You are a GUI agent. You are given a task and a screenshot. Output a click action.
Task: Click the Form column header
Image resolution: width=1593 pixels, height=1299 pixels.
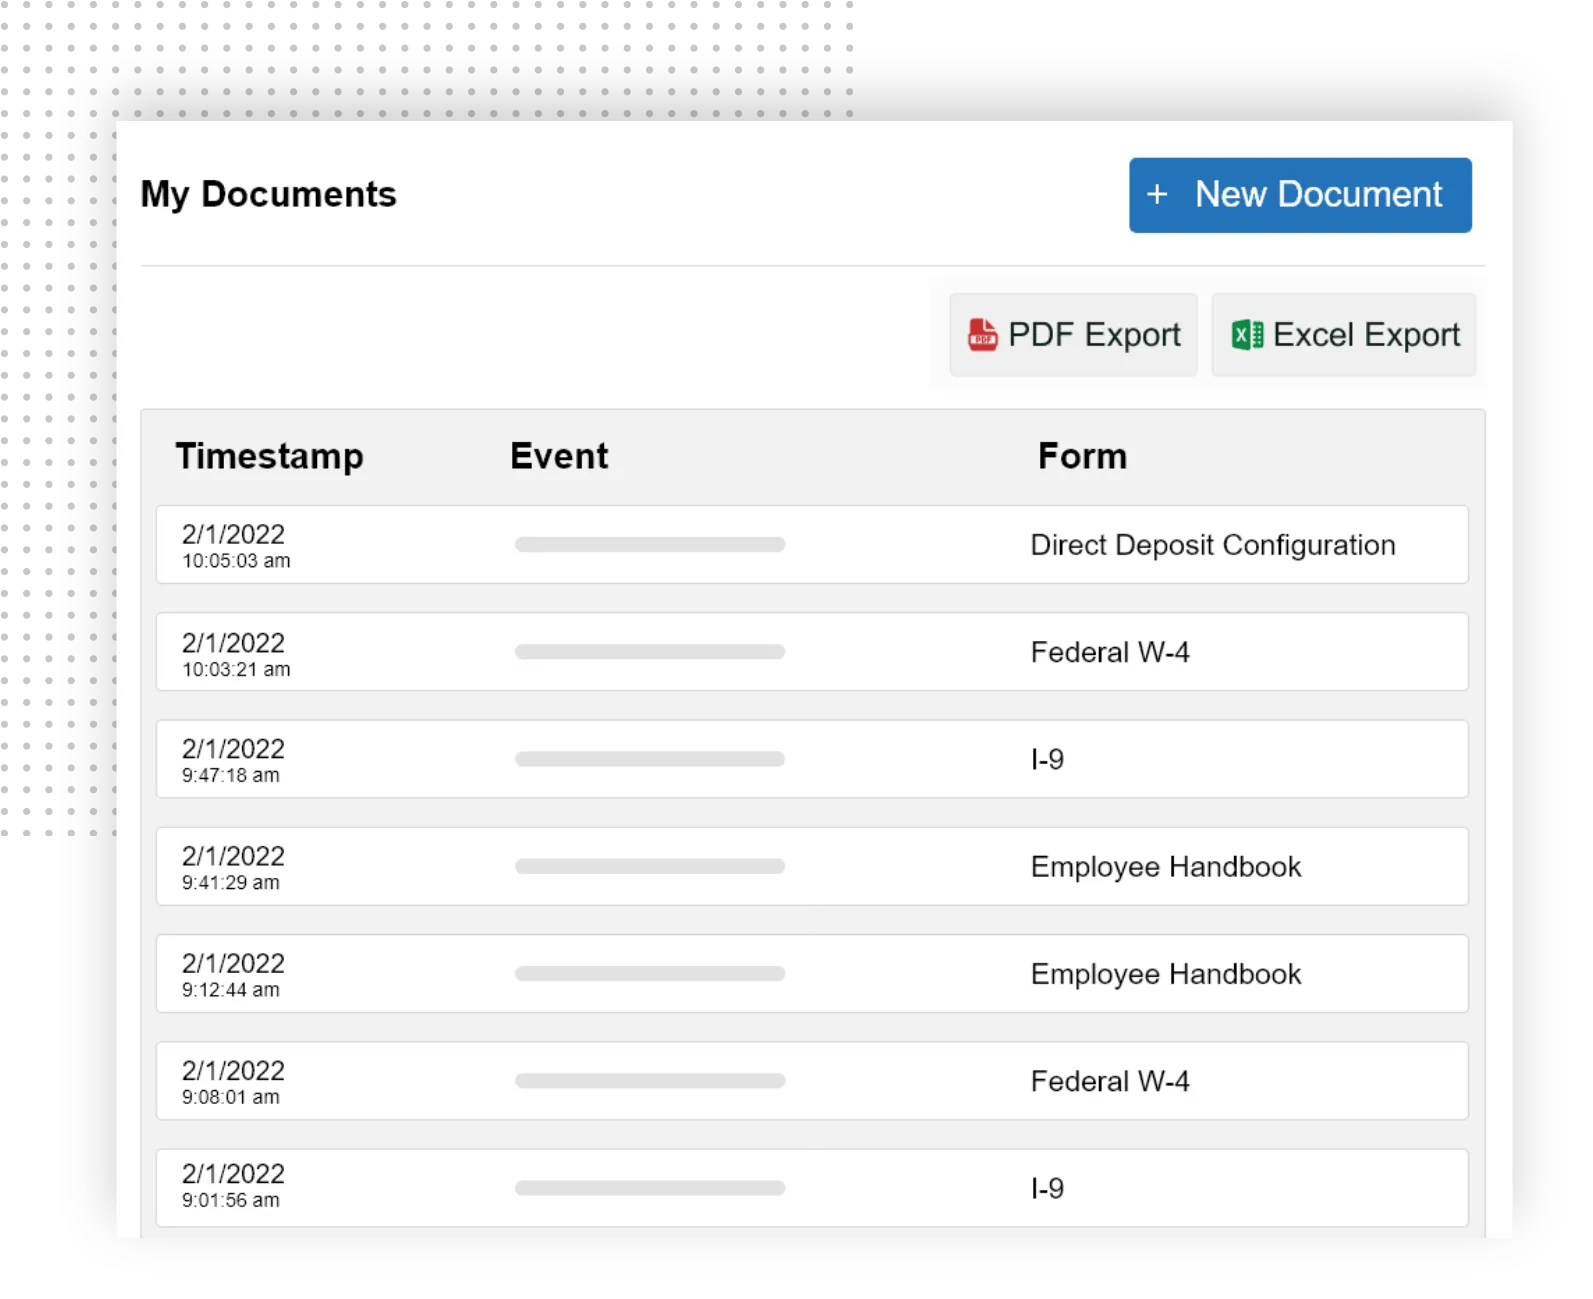coord(1082,456)
